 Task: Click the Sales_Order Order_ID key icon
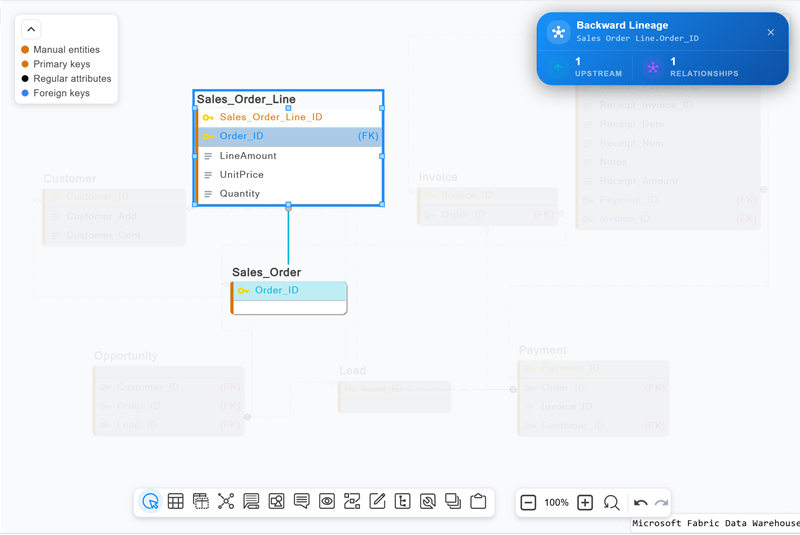[243, 291]
